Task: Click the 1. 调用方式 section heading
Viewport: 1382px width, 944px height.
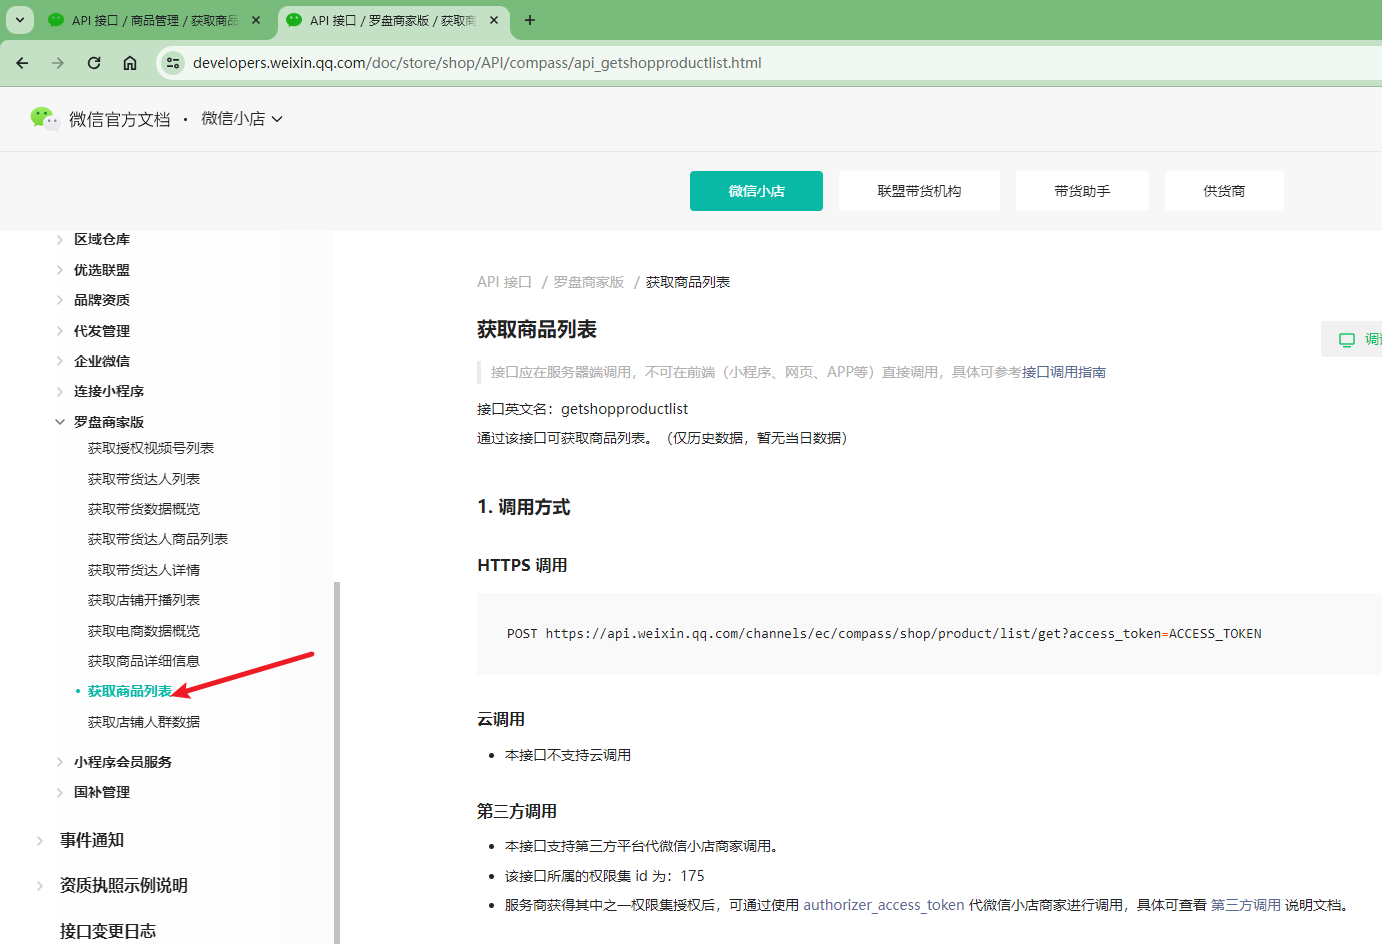Action: 524,507
